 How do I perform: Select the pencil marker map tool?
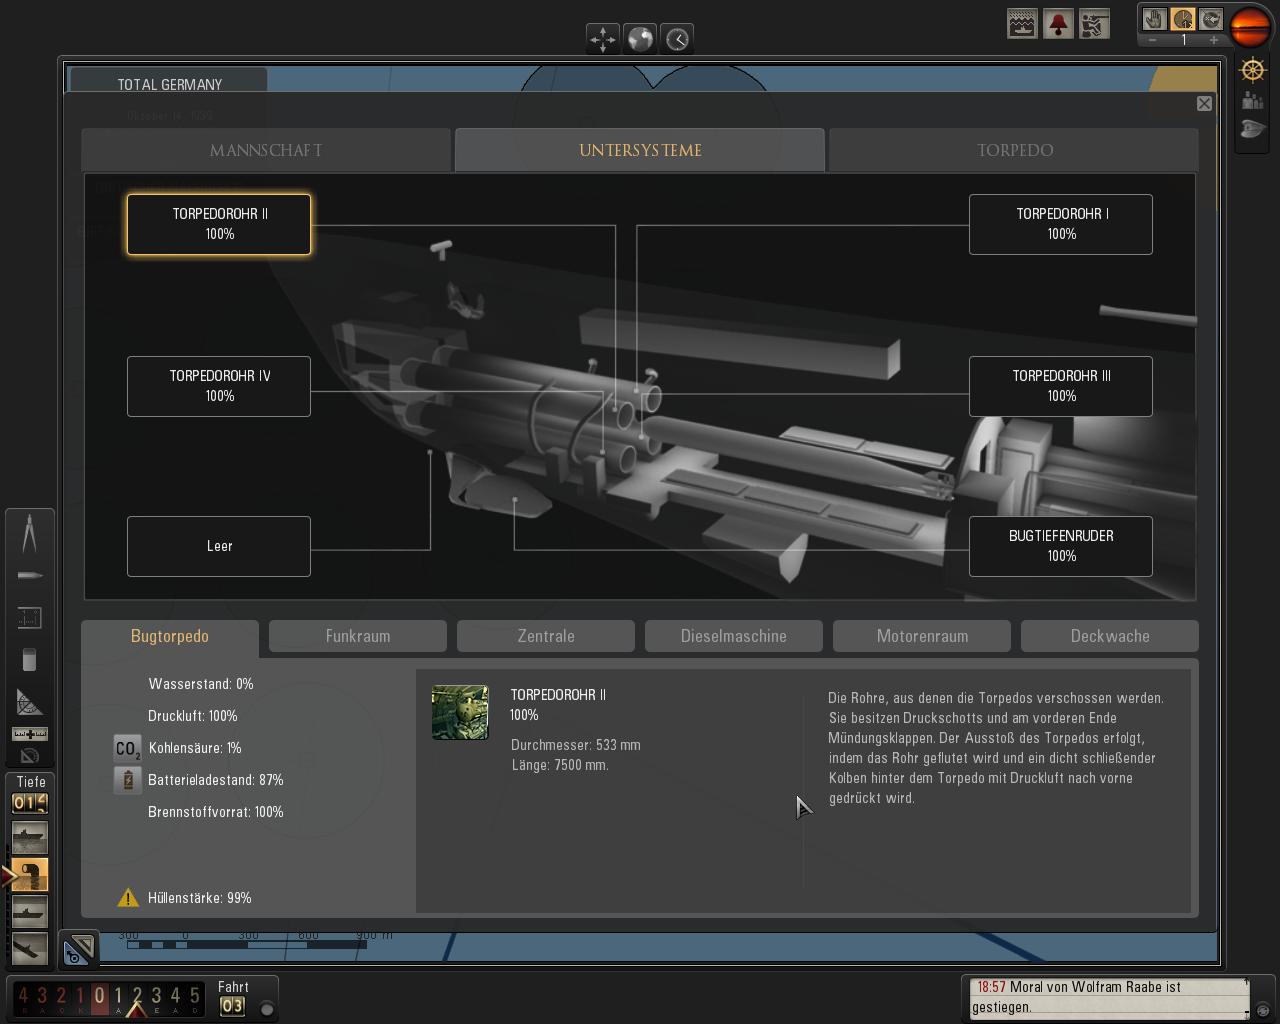[x=30, y=576]
